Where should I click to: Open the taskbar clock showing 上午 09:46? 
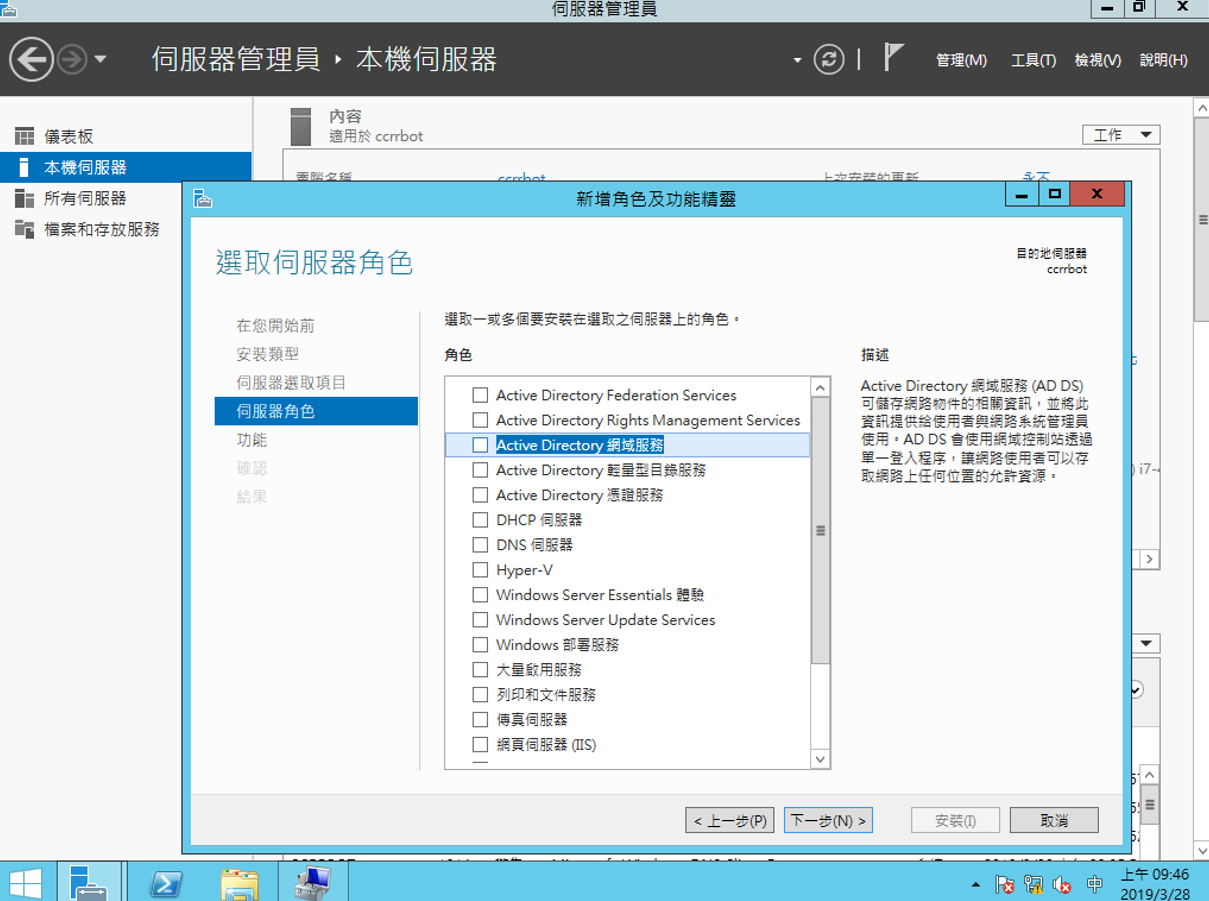click(x=1154, y=884)
